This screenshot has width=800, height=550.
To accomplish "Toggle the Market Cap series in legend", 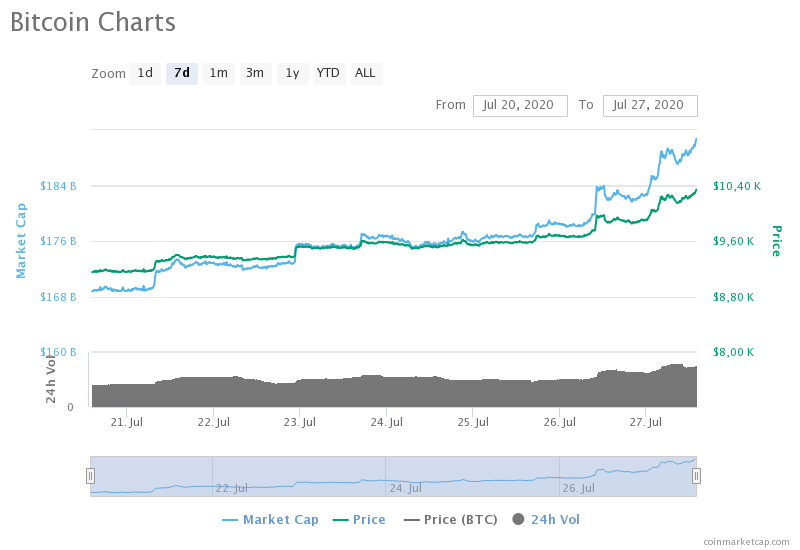I will click(270, 519).
